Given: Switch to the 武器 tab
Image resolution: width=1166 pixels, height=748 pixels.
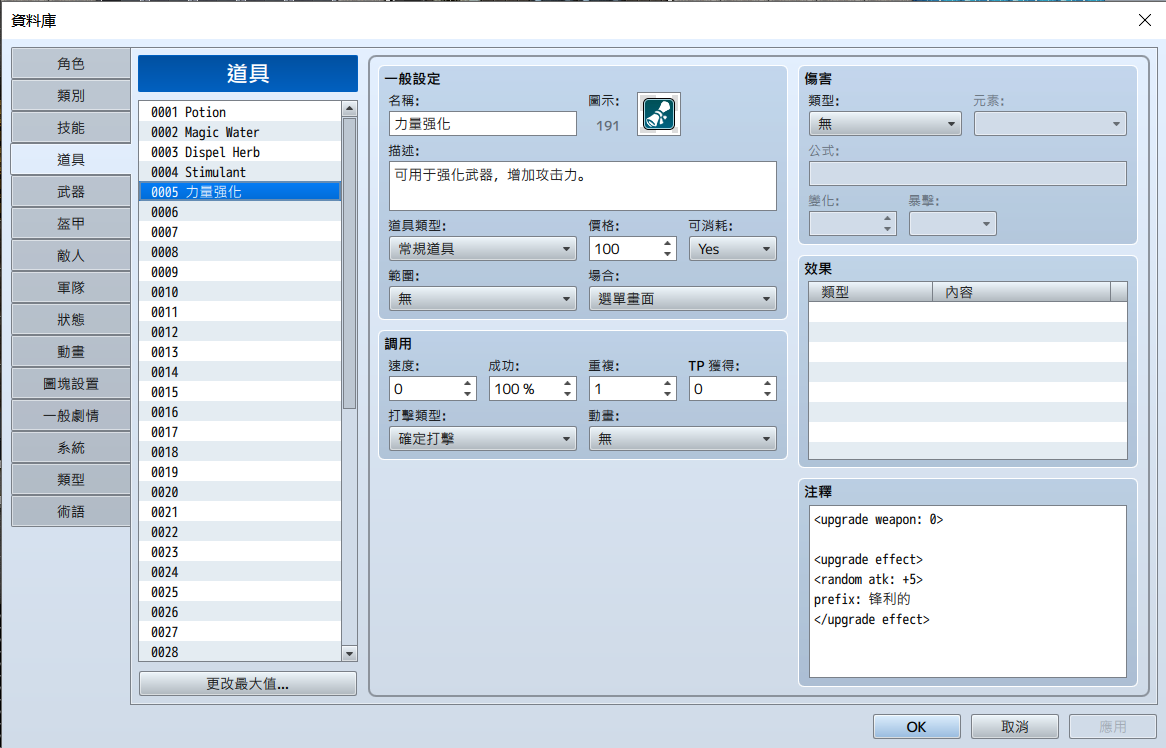Looking at the screenshot, I should pyautogui.click(x=71, y=192).
